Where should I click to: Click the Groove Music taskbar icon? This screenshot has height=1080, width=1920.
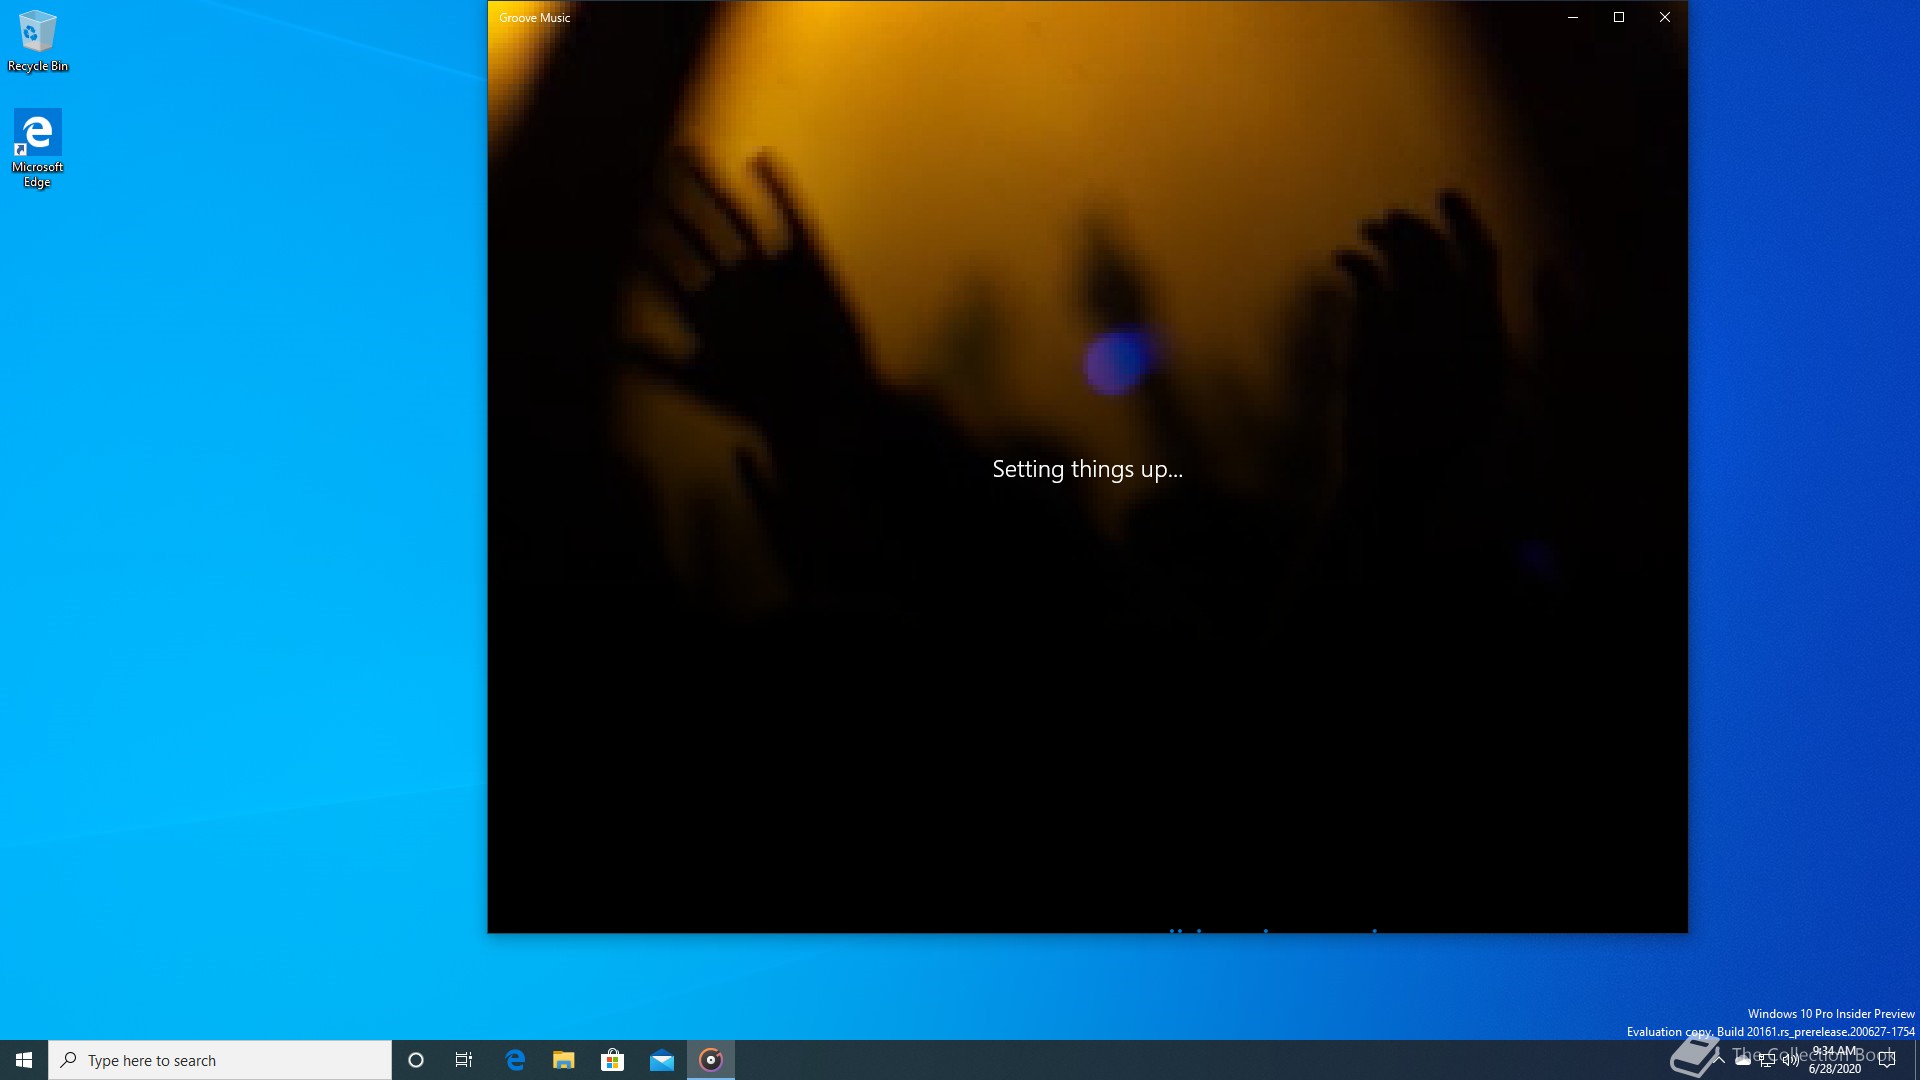pos(711,1060)
